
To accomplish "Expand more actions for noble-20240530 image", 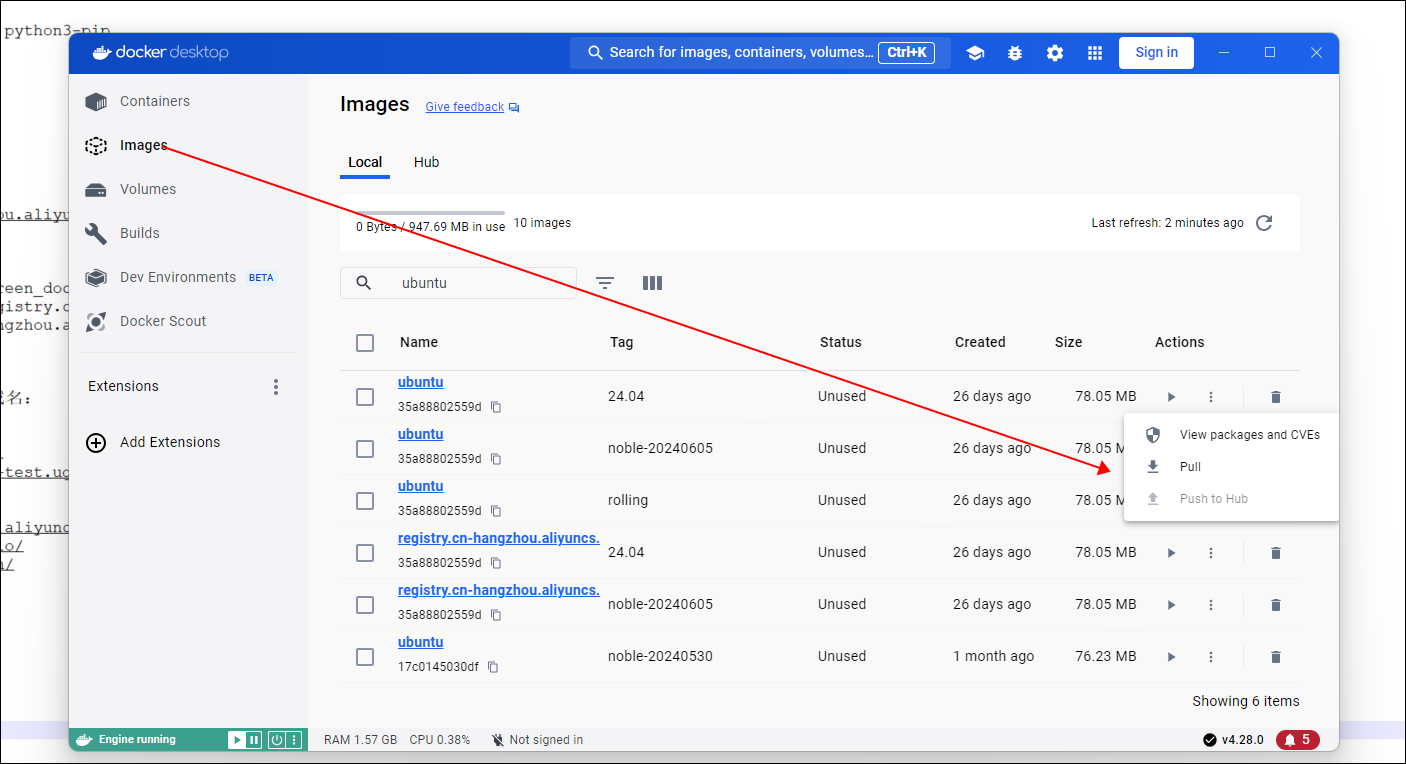I will 1211,657.
